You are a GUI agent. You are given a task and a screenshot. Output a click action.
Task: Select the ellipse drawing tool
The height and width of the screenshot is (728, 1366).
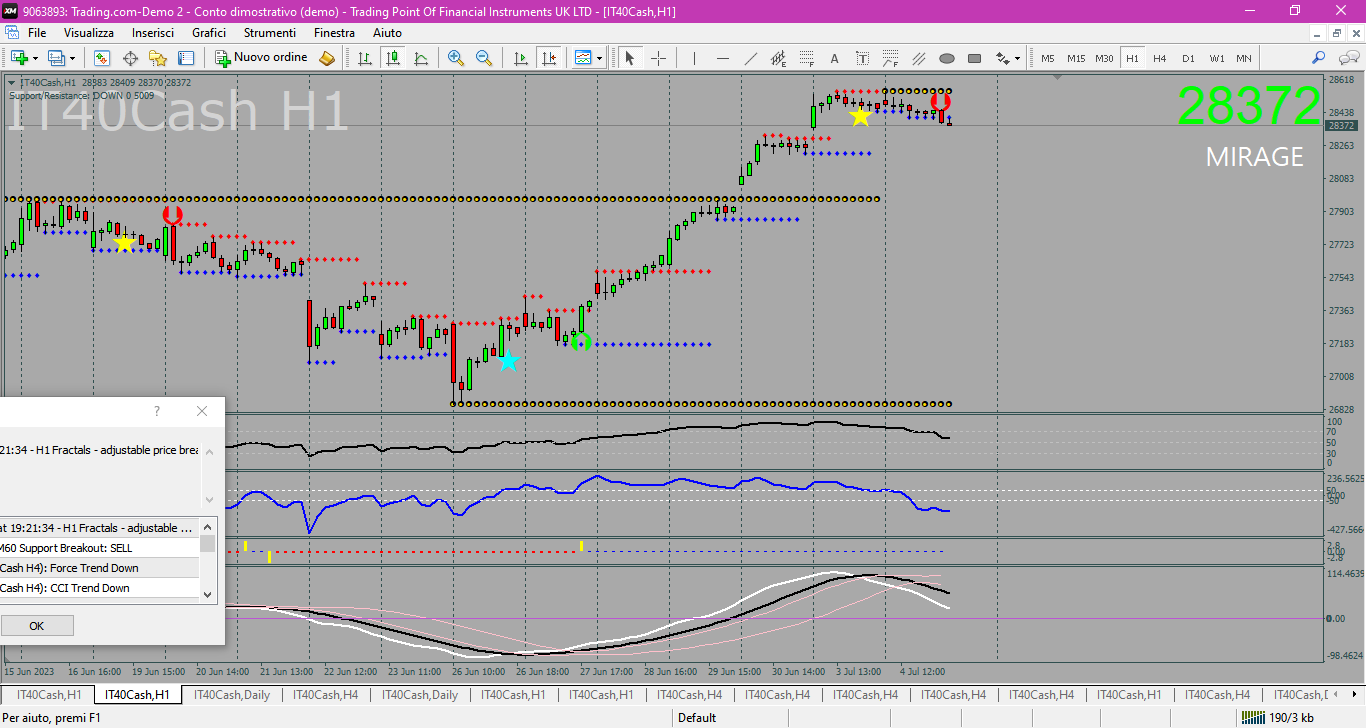coord(946,58)
